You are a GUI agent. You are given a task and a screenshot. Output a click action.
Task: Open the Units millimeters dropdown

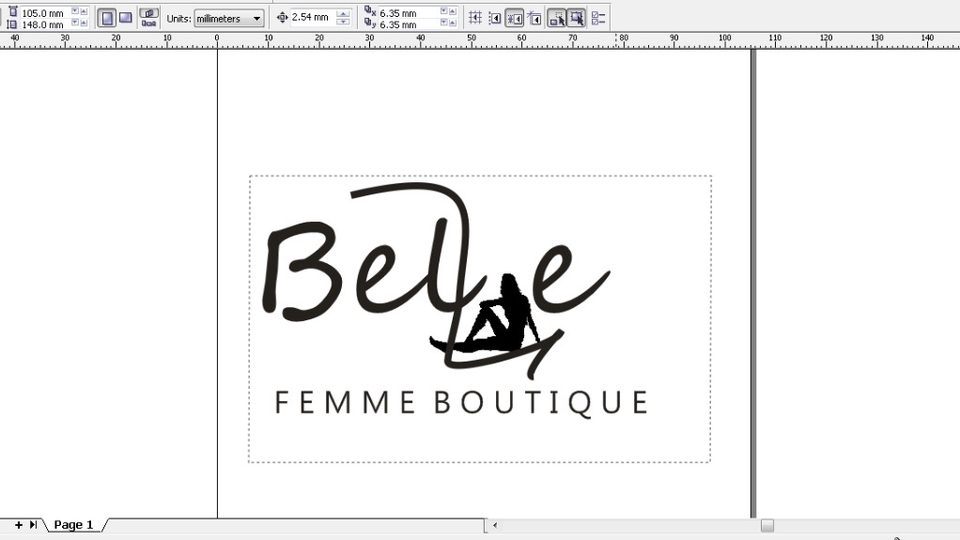click(230, 18)
